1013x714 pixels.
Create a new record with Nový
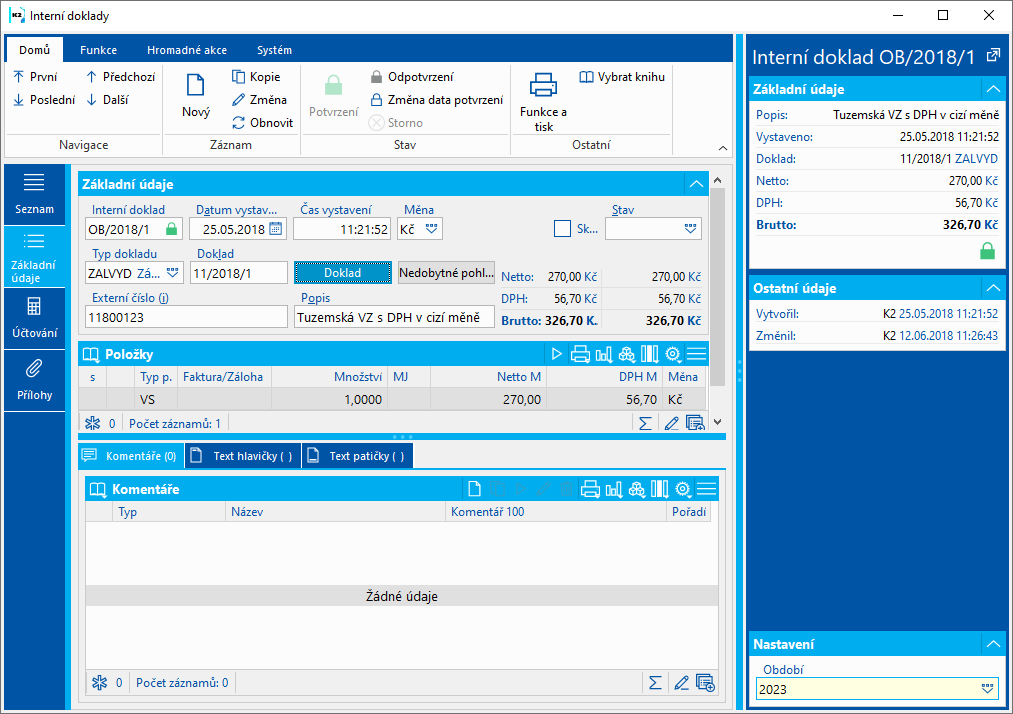[x=196, y=96]
